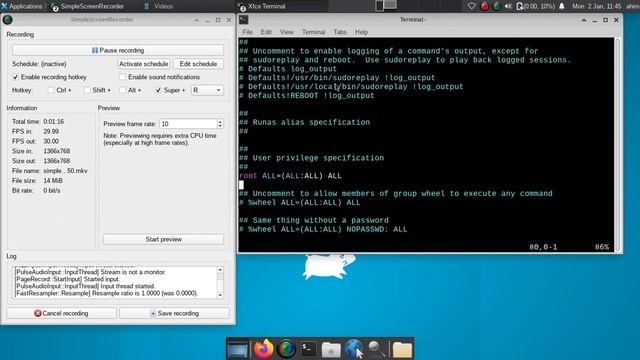Viewport: 640px width, 360px height.
Task: Click the File size value 14 MiB
Action: 53,180
